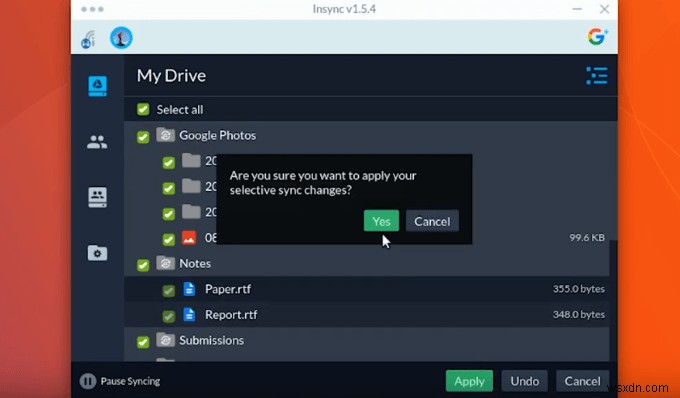Click Yes in the confirmation dialog

pos(381,221)
